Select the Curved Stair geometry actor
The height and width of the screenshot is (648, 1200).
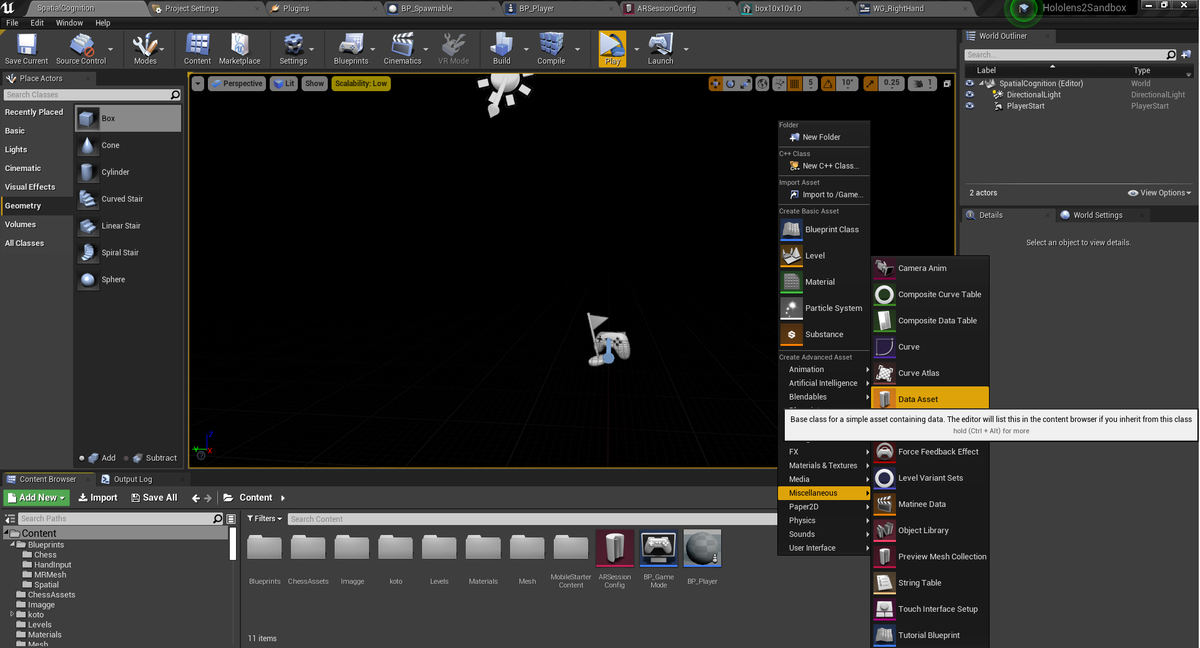128,199
